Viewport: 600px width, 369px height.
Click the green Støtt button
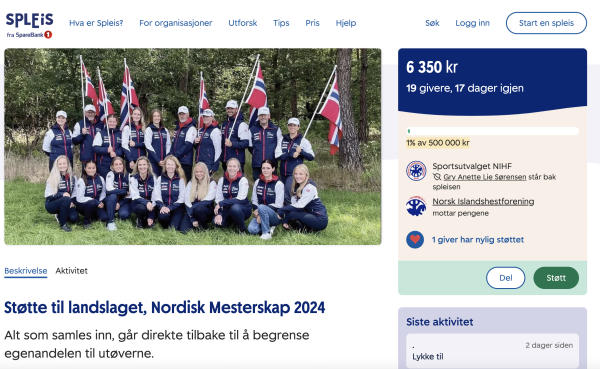tap(556, 278)
